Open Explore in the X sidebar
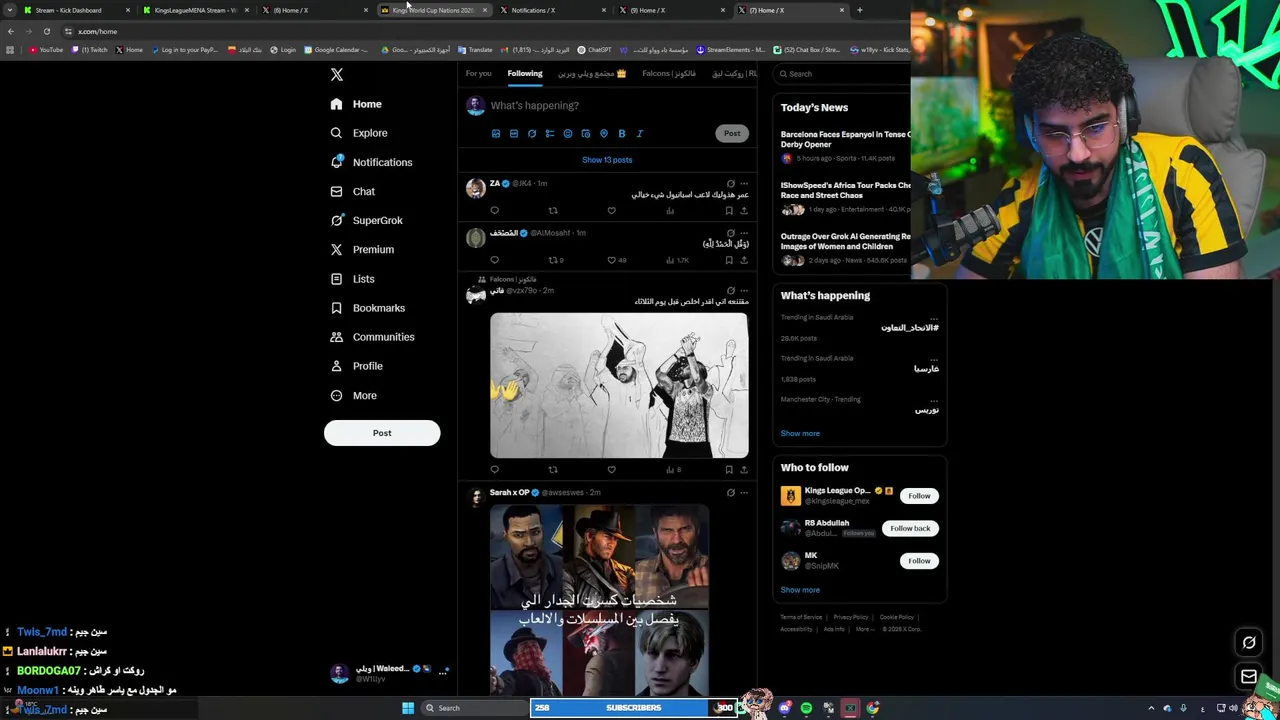Viewport: 1280px width, 720px height. 359,133
